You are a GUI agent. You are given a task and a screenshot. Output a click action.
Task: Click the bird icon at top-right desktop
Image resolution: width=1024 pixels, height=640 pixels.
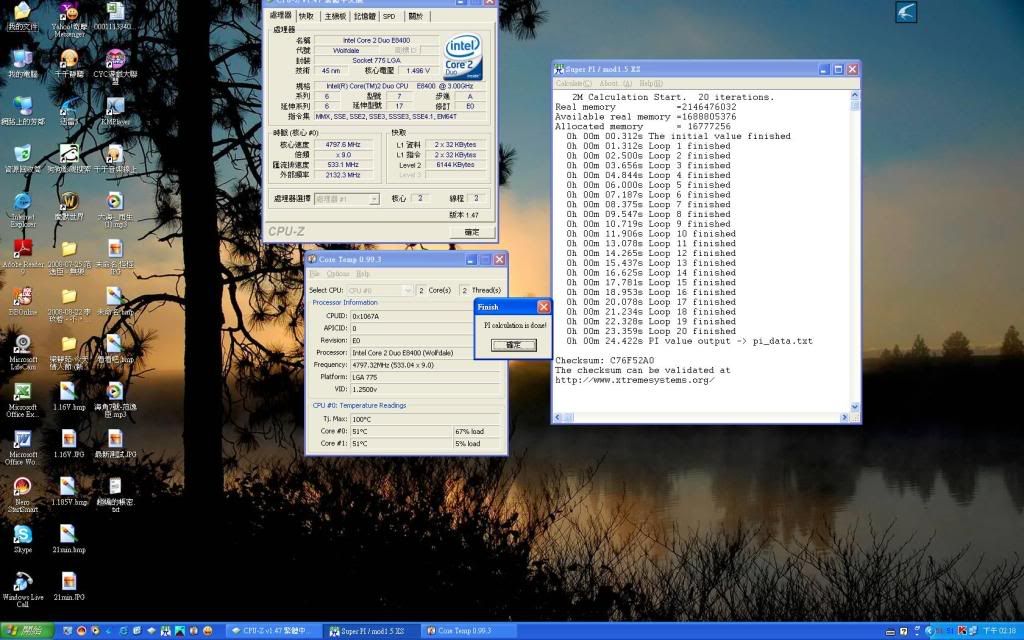click(906, 12)
